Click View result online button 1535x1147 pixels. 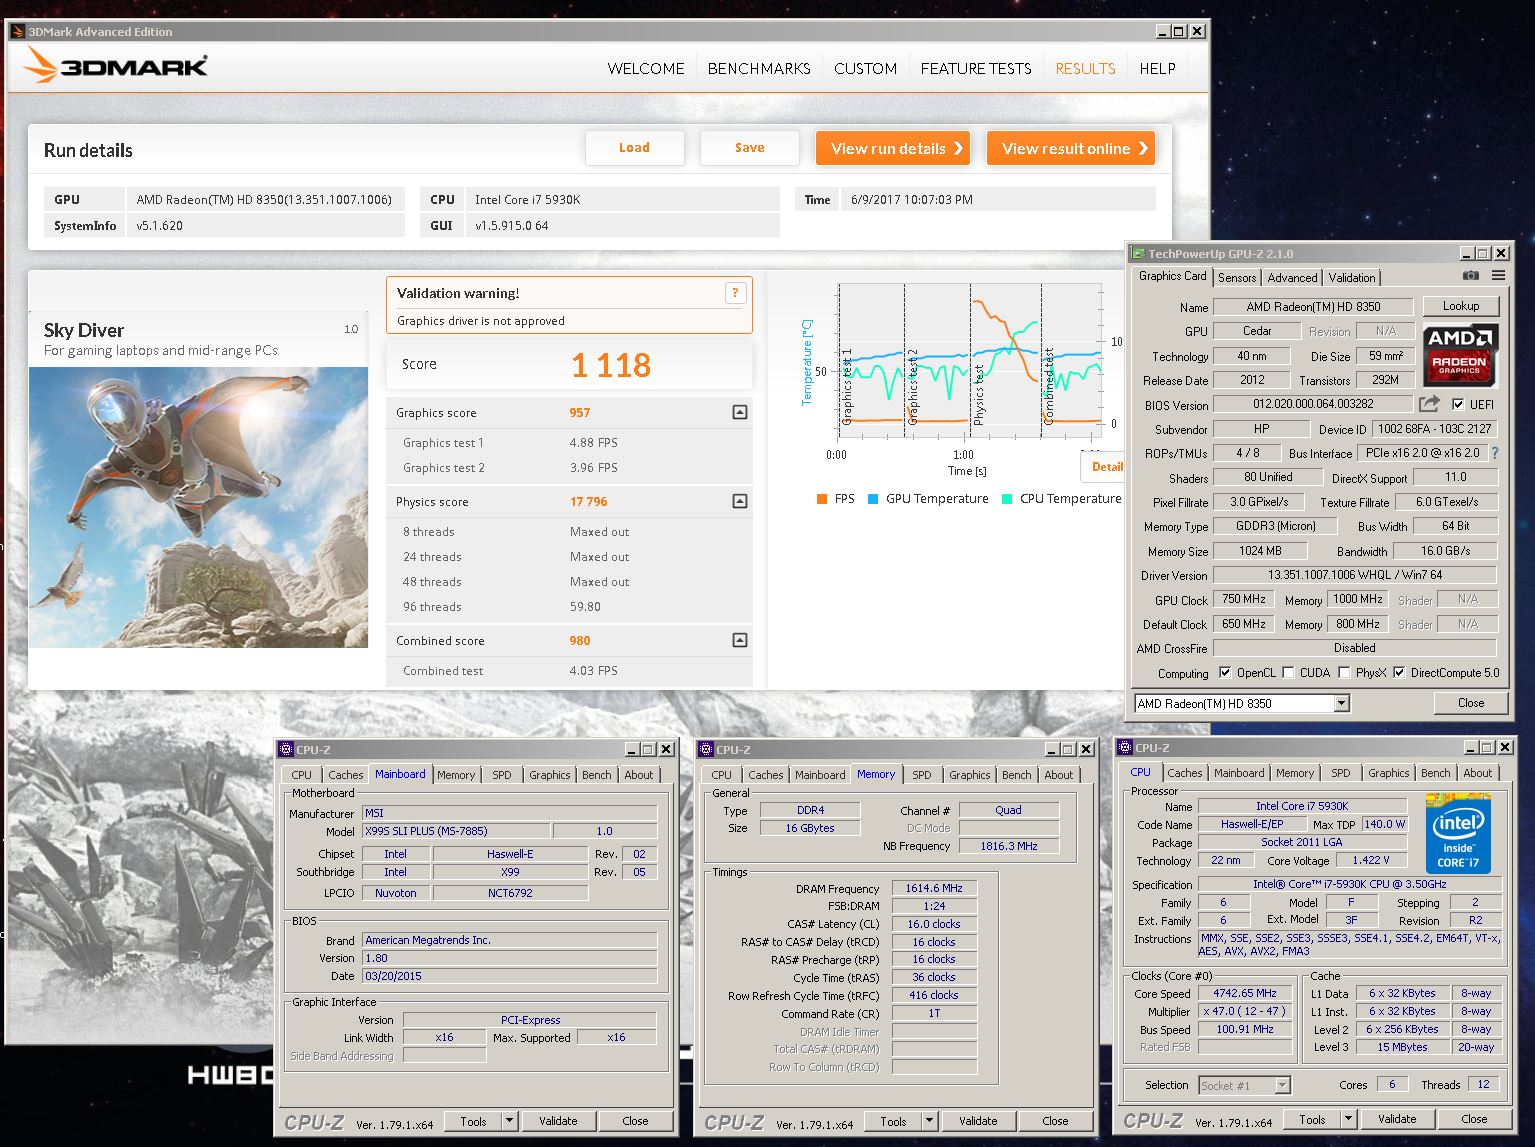1070,148
